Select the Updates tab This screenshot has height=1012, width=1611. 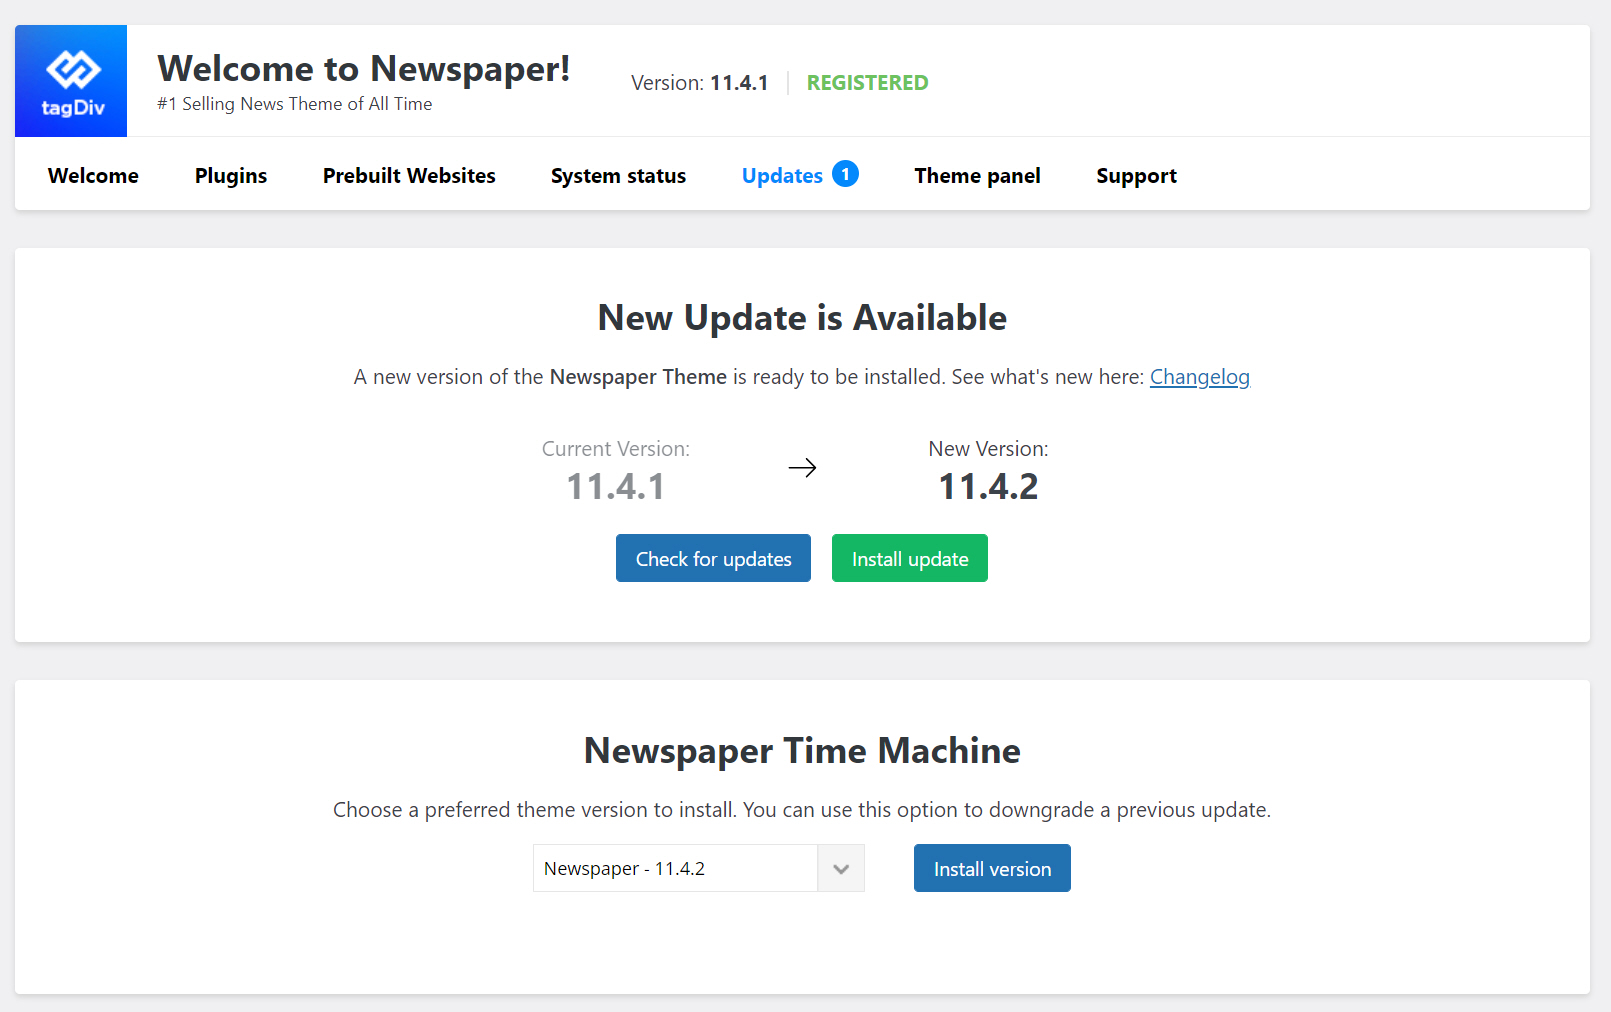click(x=782, y=176)
